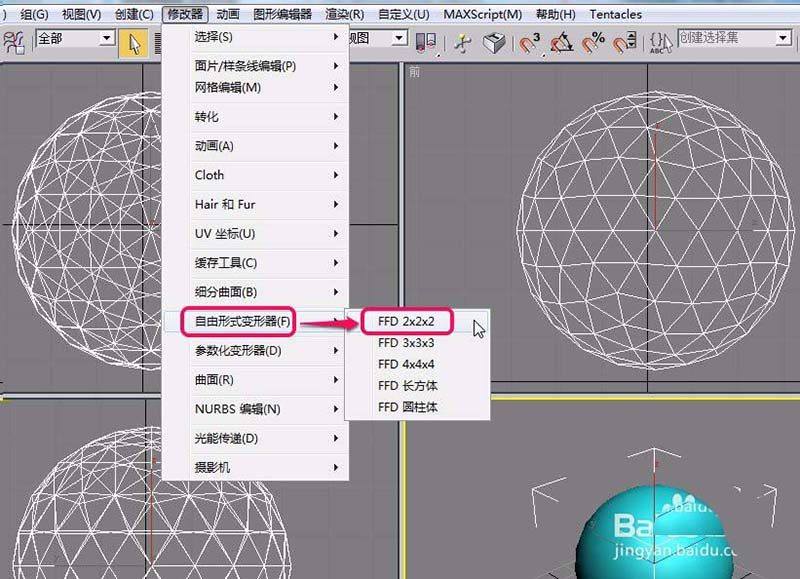
Task: Open the 动画 menu in menu bar
Action: (228, 14)
